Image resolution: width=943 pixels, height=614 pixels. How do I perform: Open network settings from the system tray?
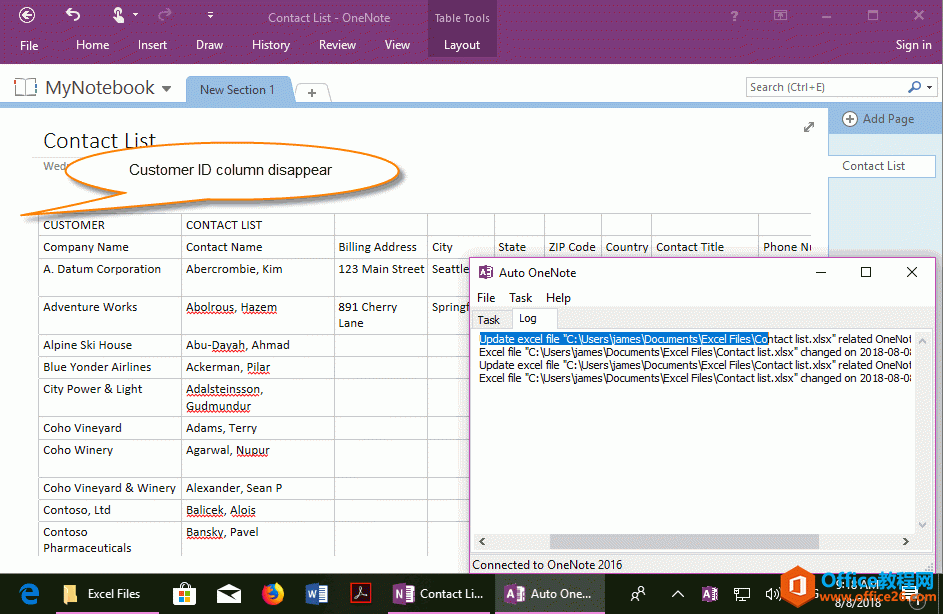741,593
